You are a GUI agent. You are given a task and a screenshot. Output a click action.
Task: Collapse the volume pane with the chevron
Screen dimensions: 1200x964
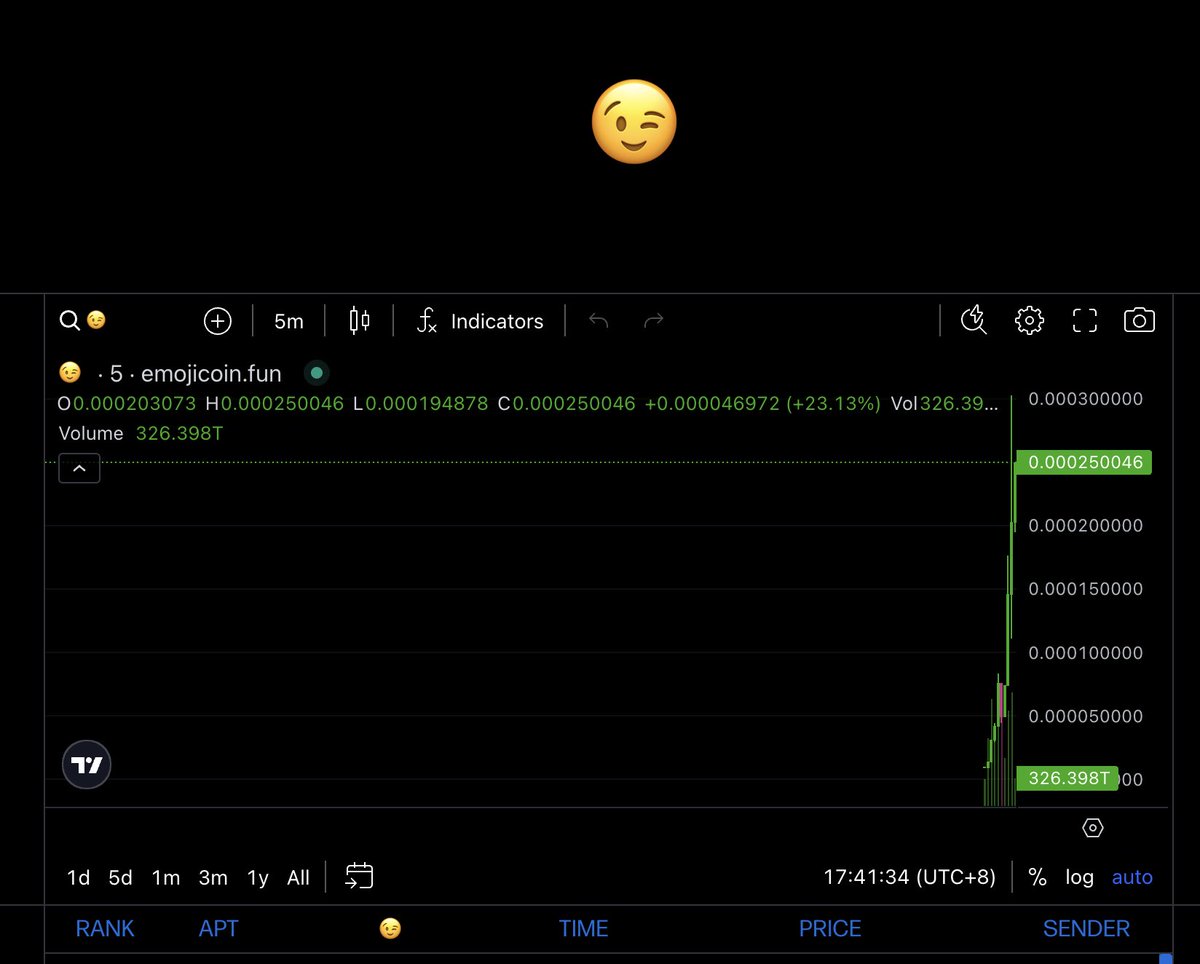pyautogui.click(x=79, y=467)
